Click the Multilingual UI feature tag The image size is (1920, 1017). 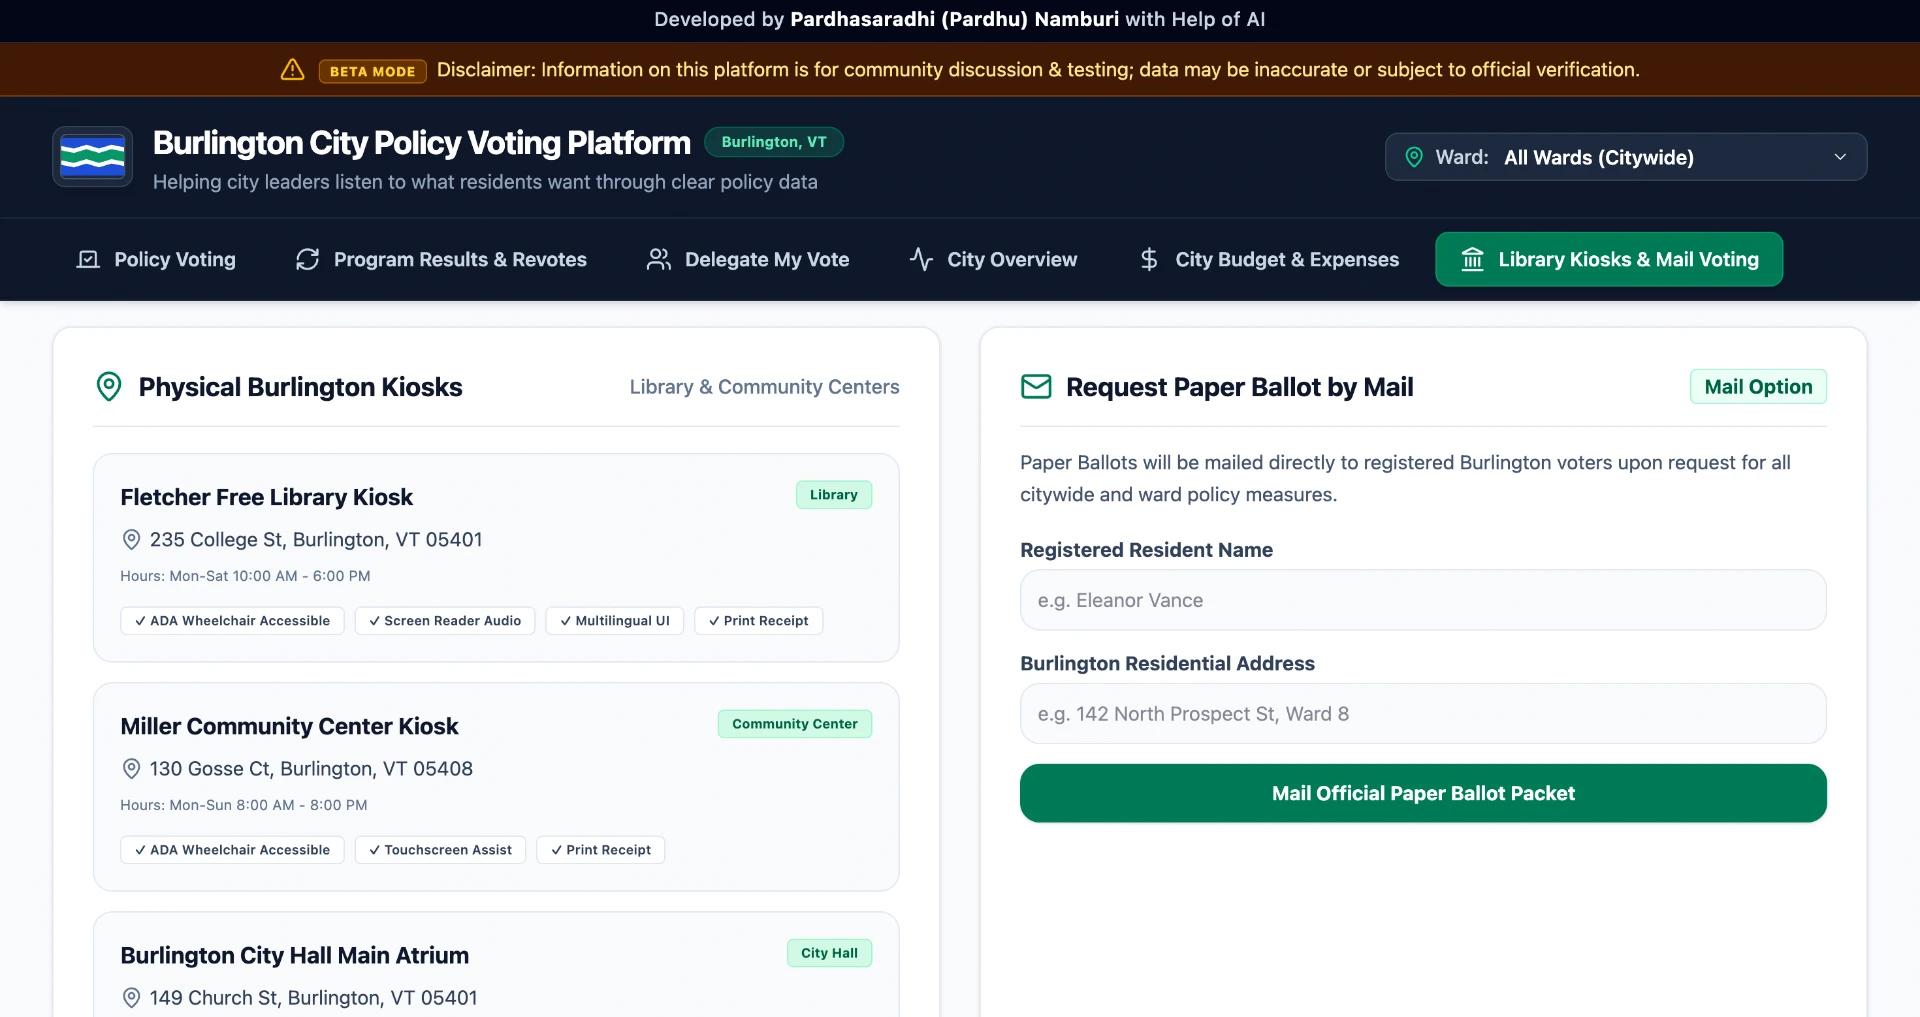[615, 621]
